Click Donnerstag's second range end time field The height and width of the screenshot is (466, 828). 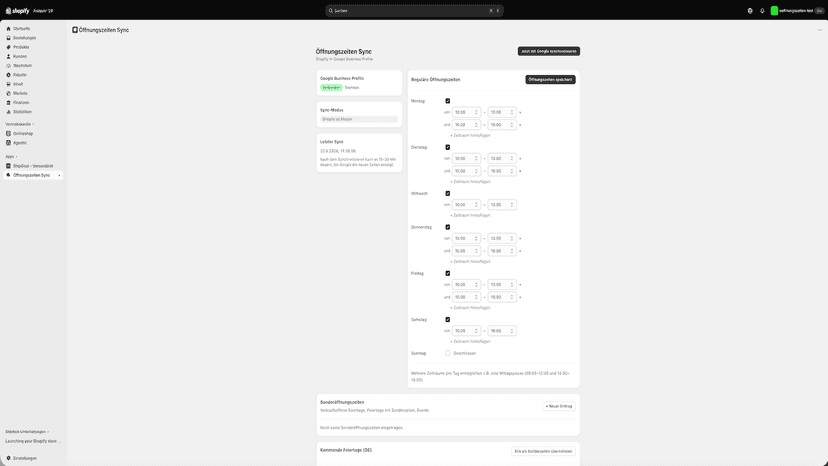502,251
